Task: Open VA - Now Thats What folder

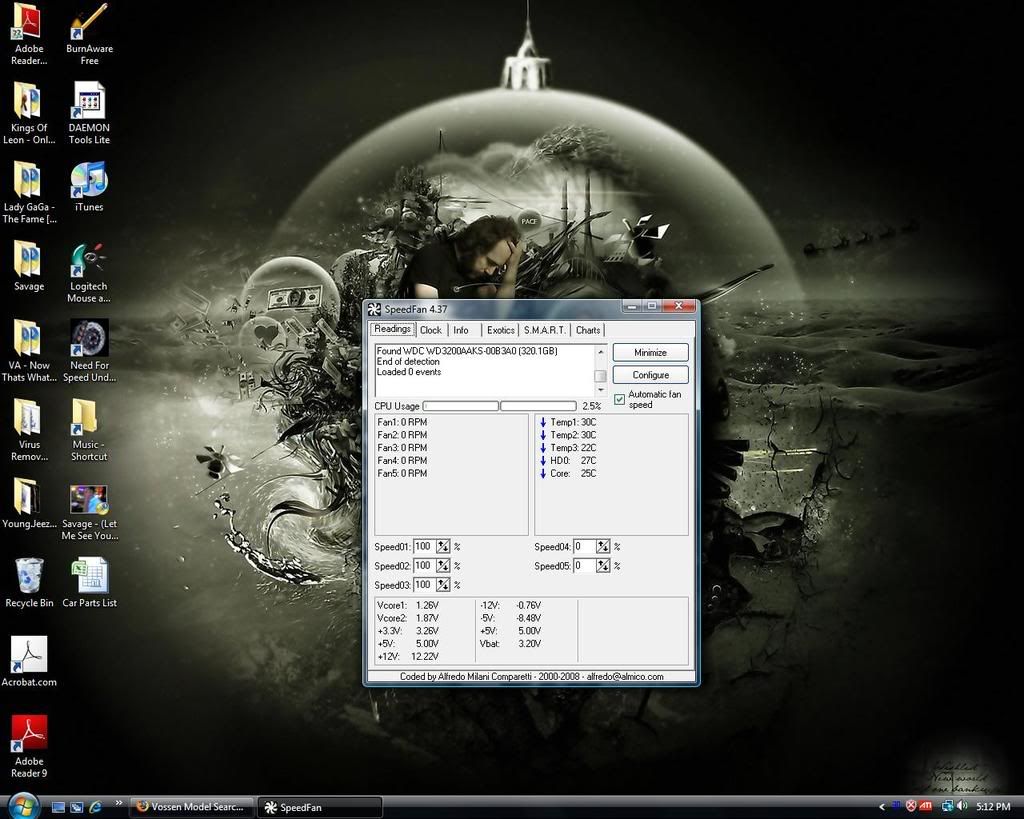Action: (29, 351)
